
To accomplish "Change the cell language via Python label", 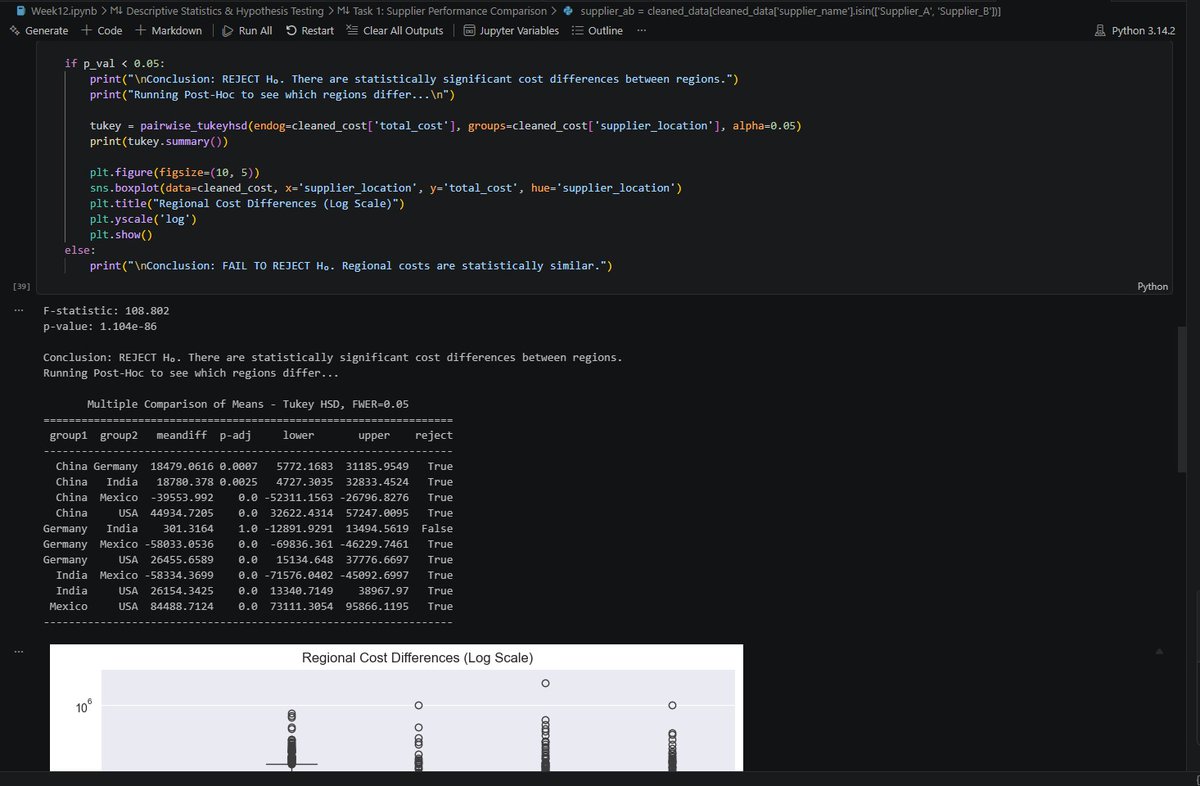I will 1152,286.
